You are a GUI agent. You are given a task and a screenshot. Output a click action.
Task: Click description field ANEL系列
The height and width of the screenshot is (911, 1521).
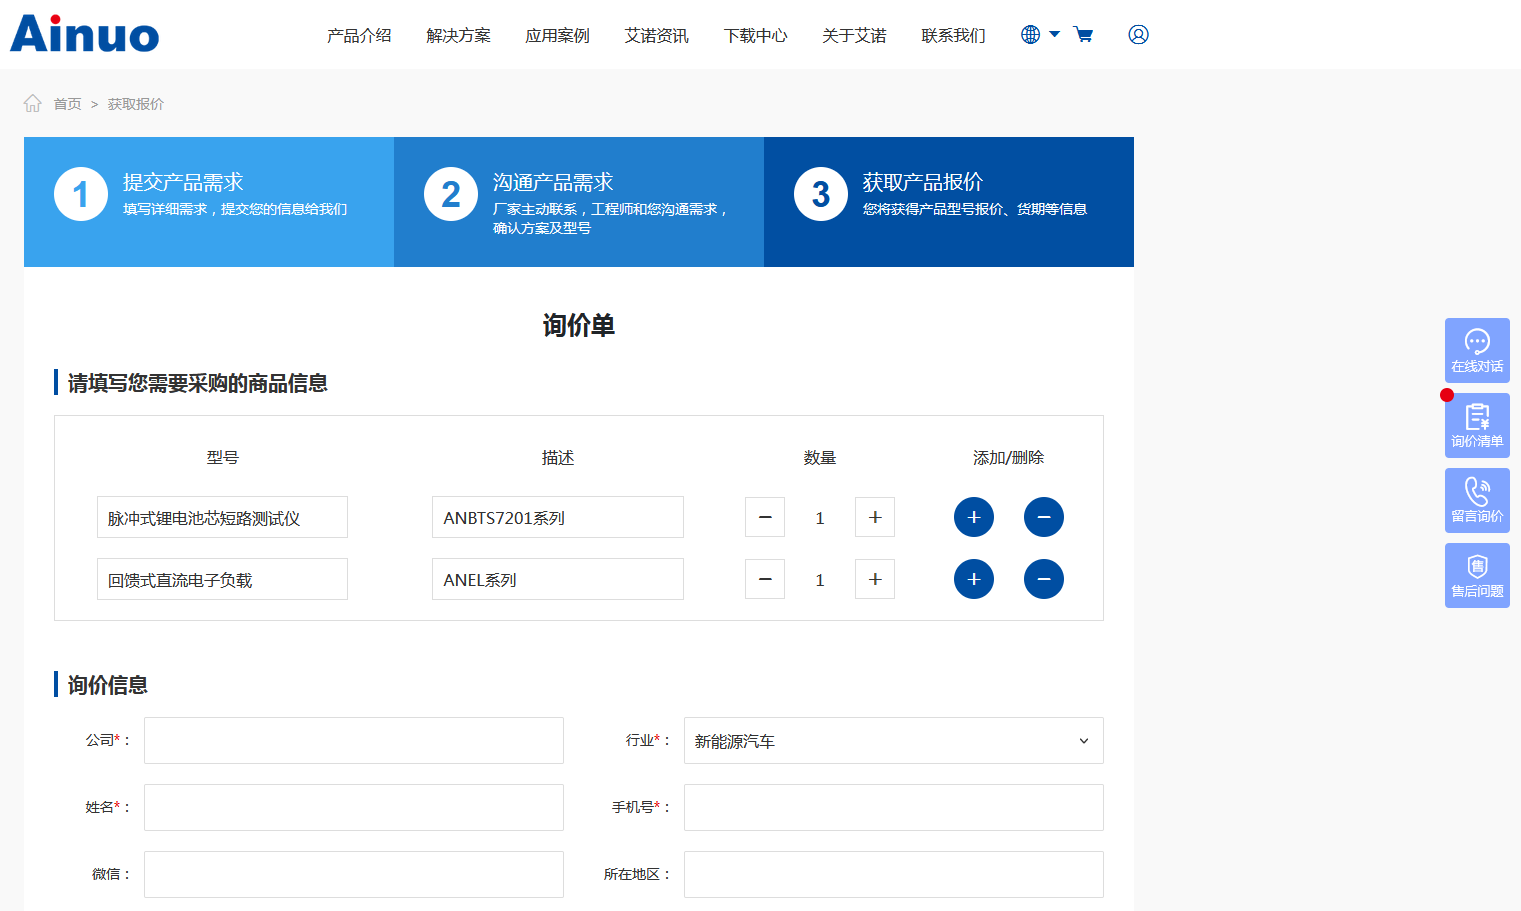pos(558,579)
